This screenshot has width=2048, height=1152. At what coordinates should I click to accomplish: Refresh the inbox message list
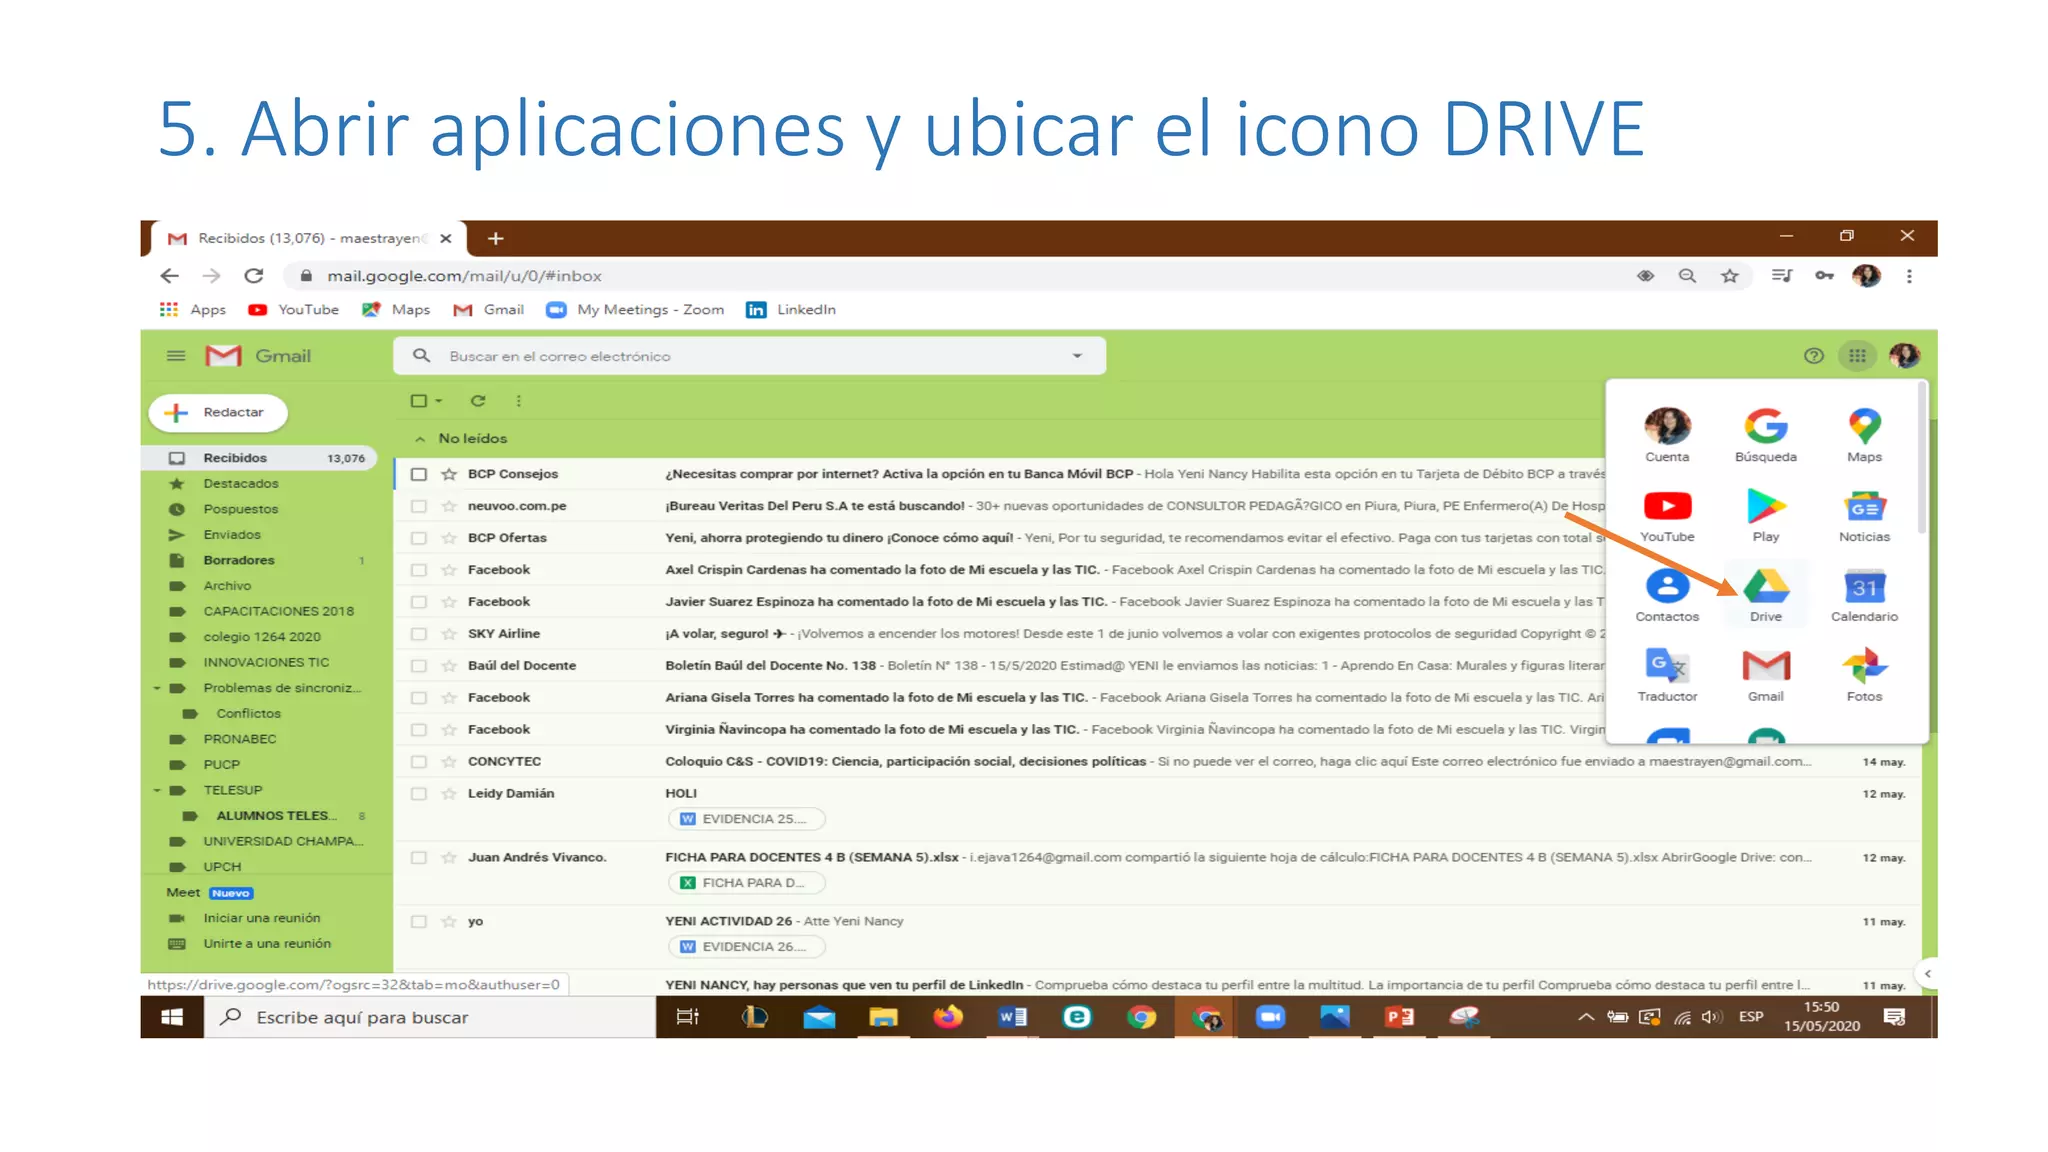pyautogui.click(x=478, y=401)
